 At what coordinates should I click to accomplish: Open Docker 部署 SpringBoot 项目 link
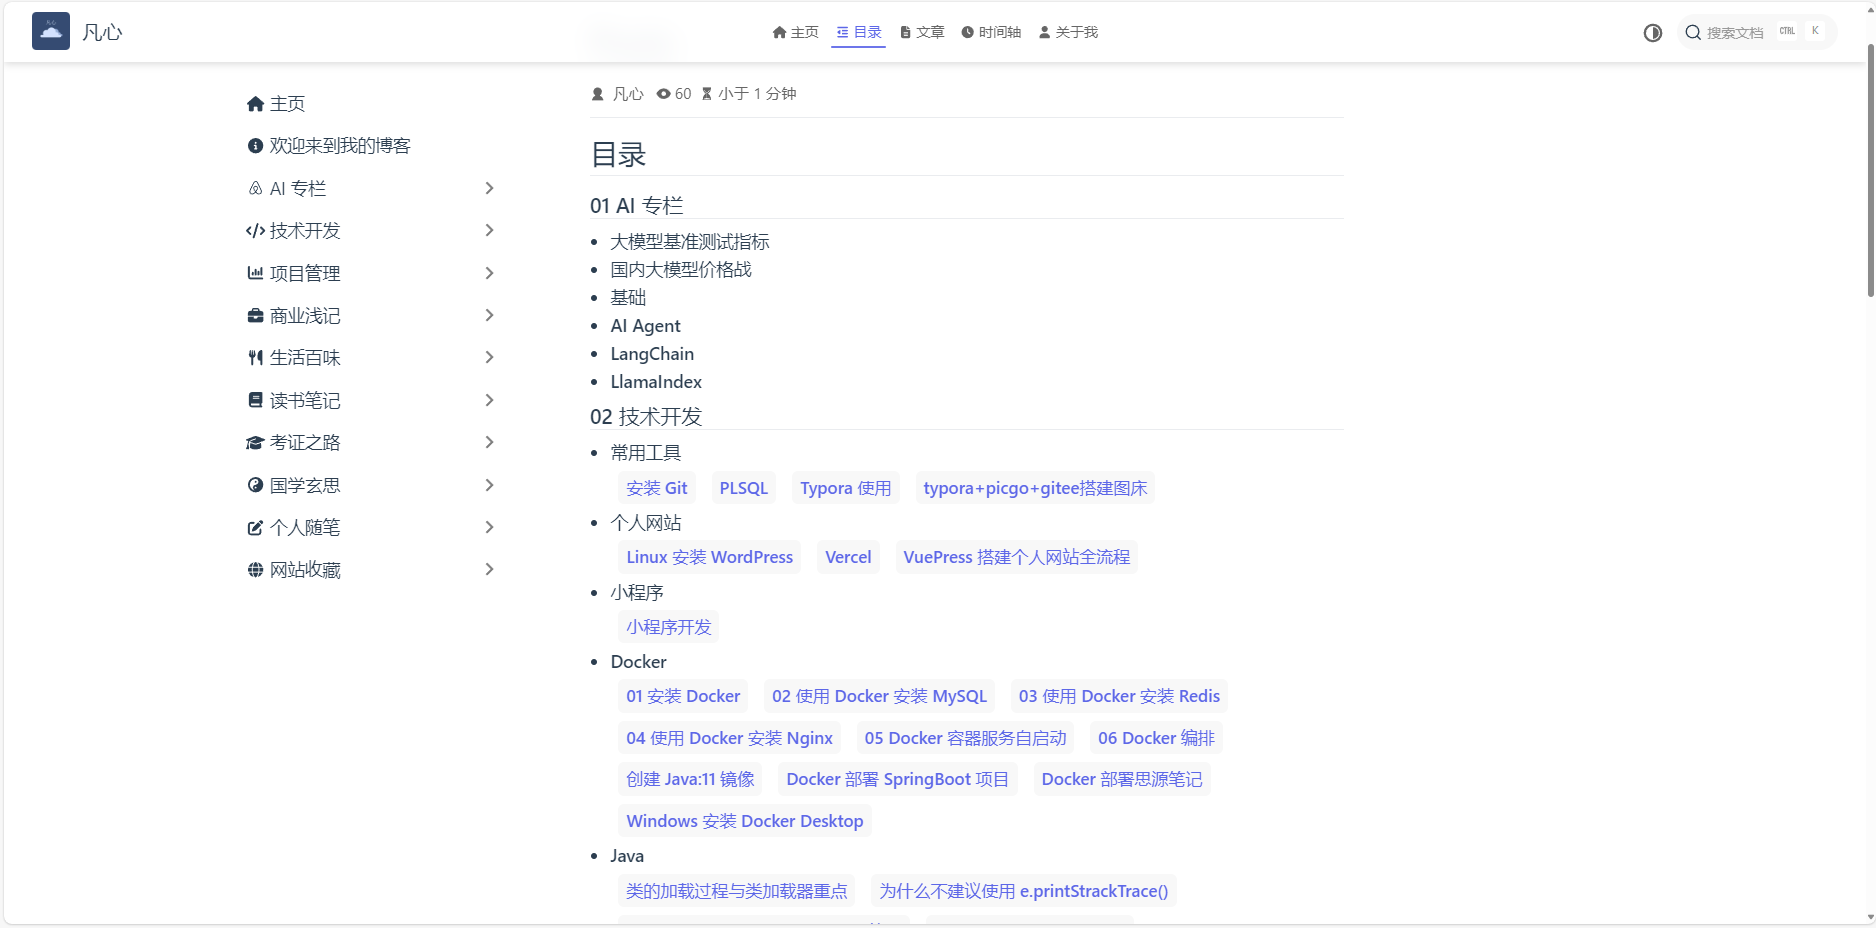[898, 779]
